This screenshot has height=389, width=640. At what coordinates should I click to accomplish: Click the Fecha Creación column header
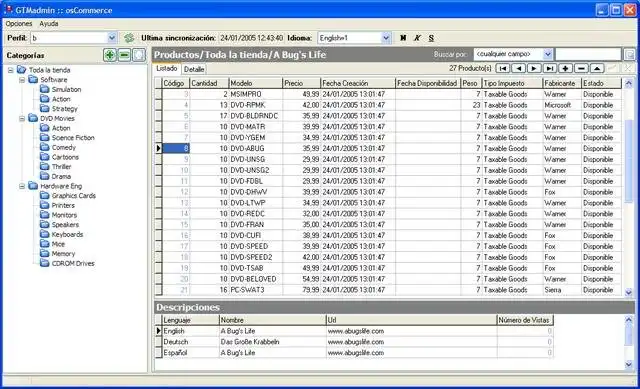(358, 83)
